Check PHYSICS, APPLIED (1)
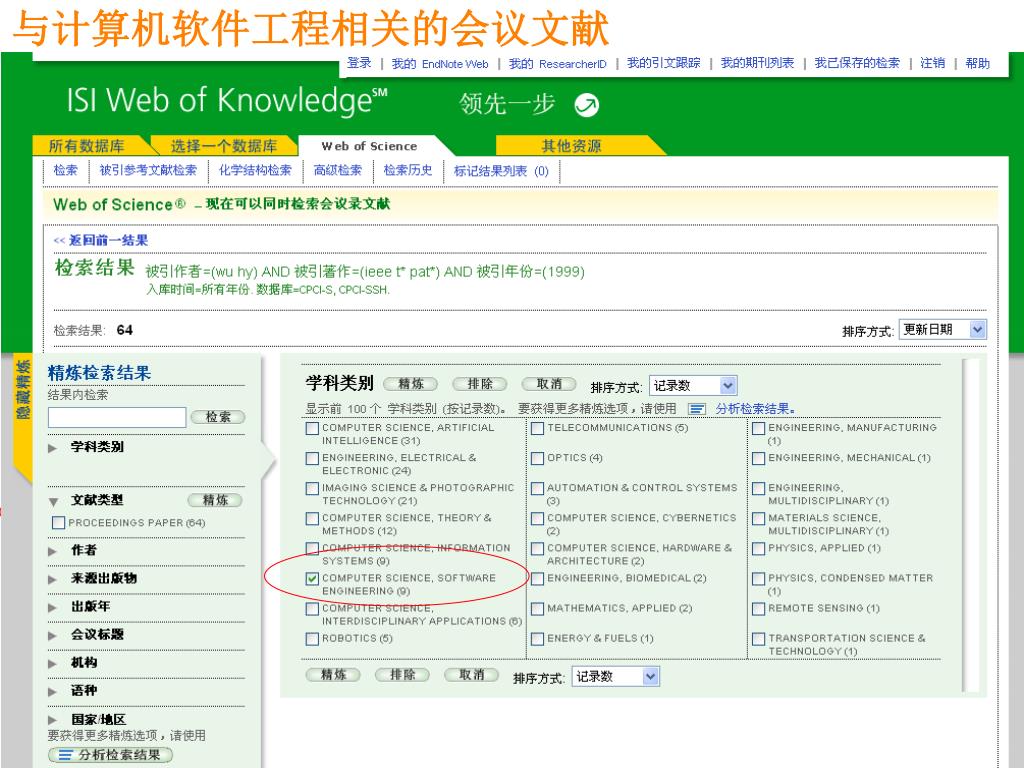Image resolution: width=1024 pixels, height=768 pixels. coord(758,549)
